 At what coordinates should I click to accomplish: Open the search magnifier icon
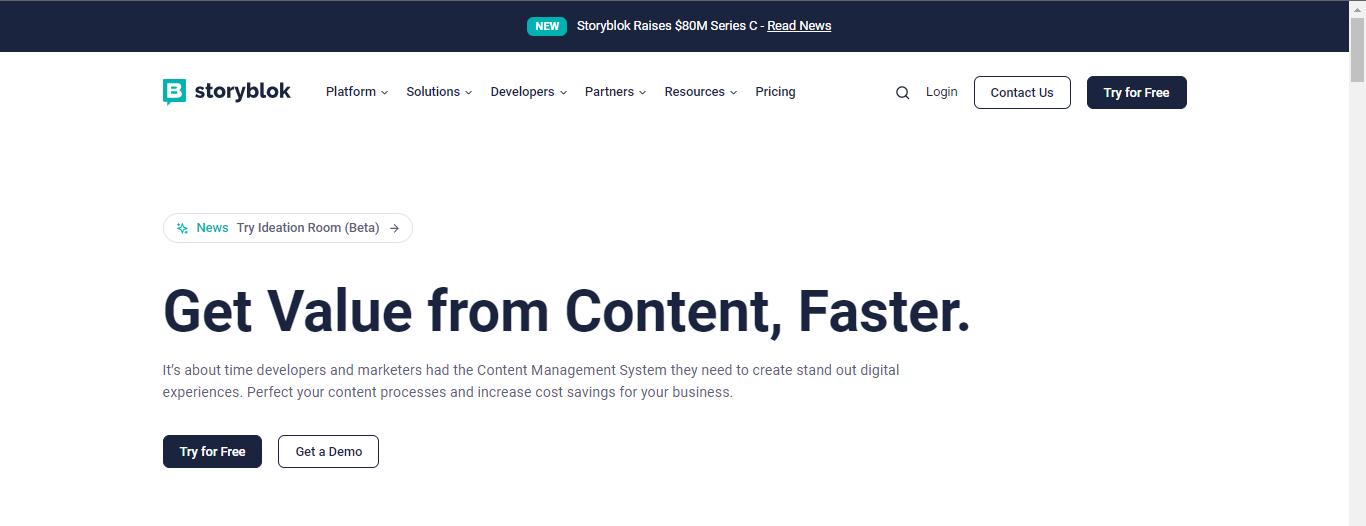[902, 93]
